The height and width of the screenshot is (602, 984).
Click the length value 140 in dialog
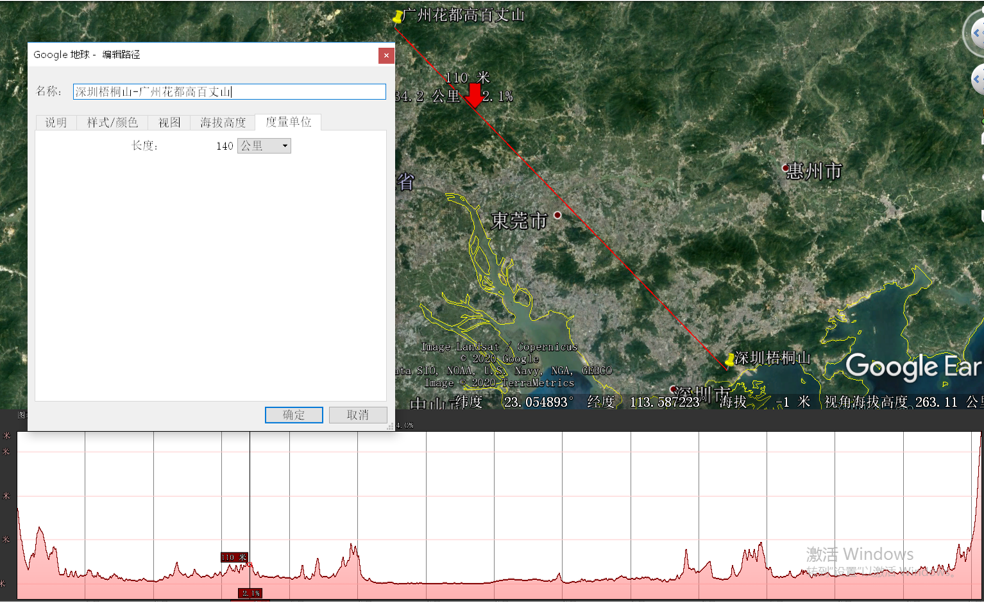[225, 146]
